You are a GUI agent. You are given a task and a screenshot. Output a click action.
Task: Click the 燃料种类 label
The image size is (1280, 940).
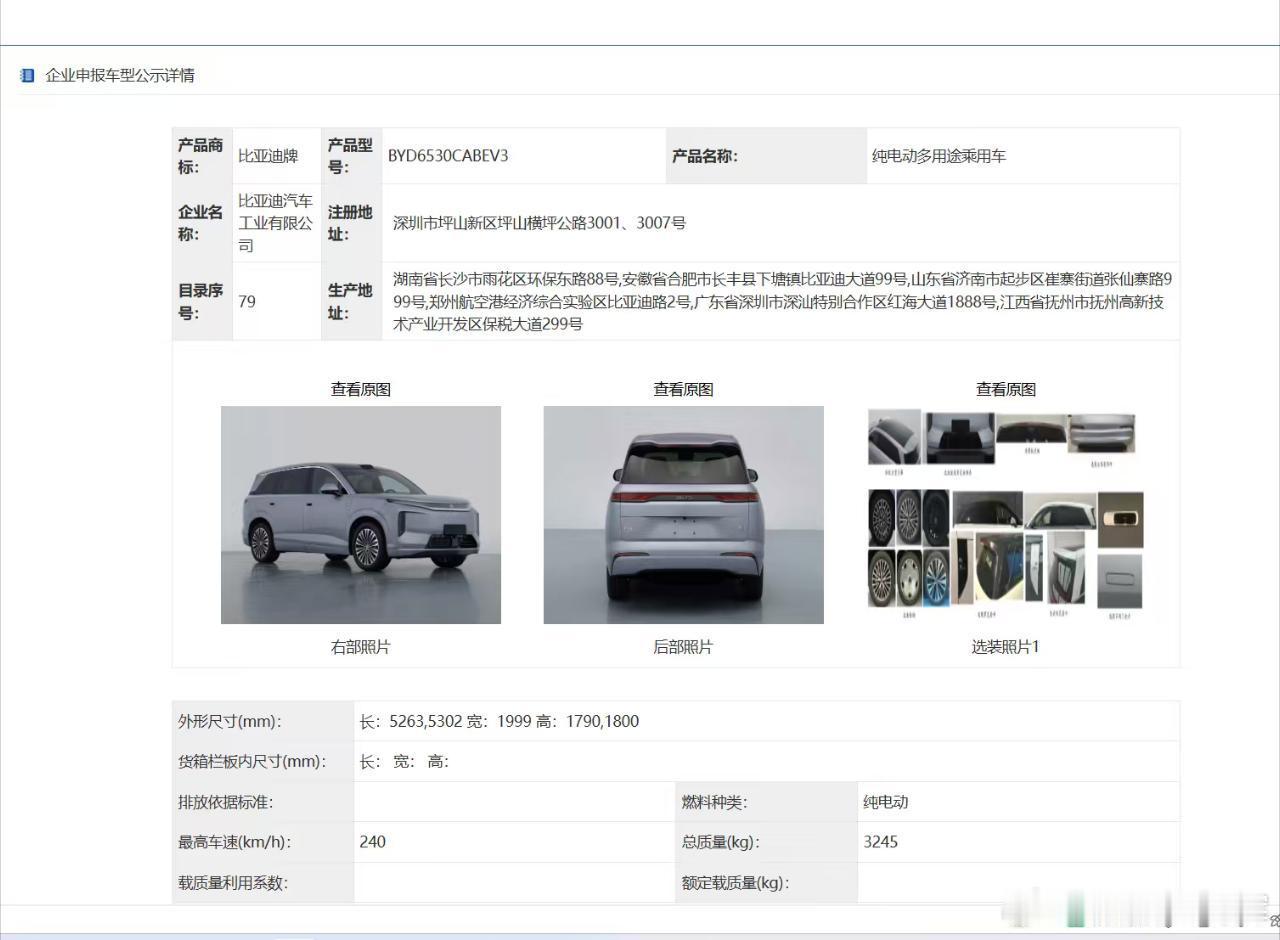pyautogui.click(x=715, y=802)
